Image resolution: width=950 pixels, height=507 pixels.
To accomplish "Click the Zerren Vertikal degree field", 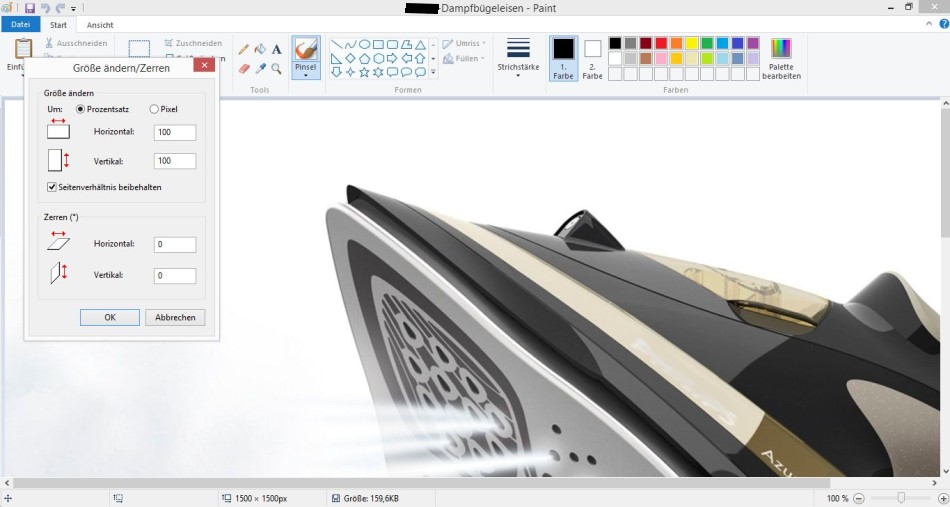I will tap(174, 276).
